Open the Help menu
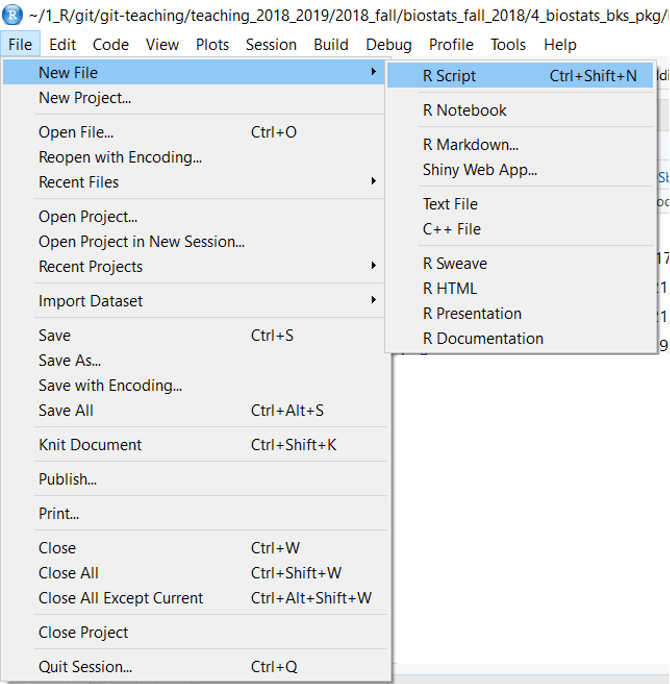Image resolution: width=670 pixels, height=684 pixels. [560, 44]
